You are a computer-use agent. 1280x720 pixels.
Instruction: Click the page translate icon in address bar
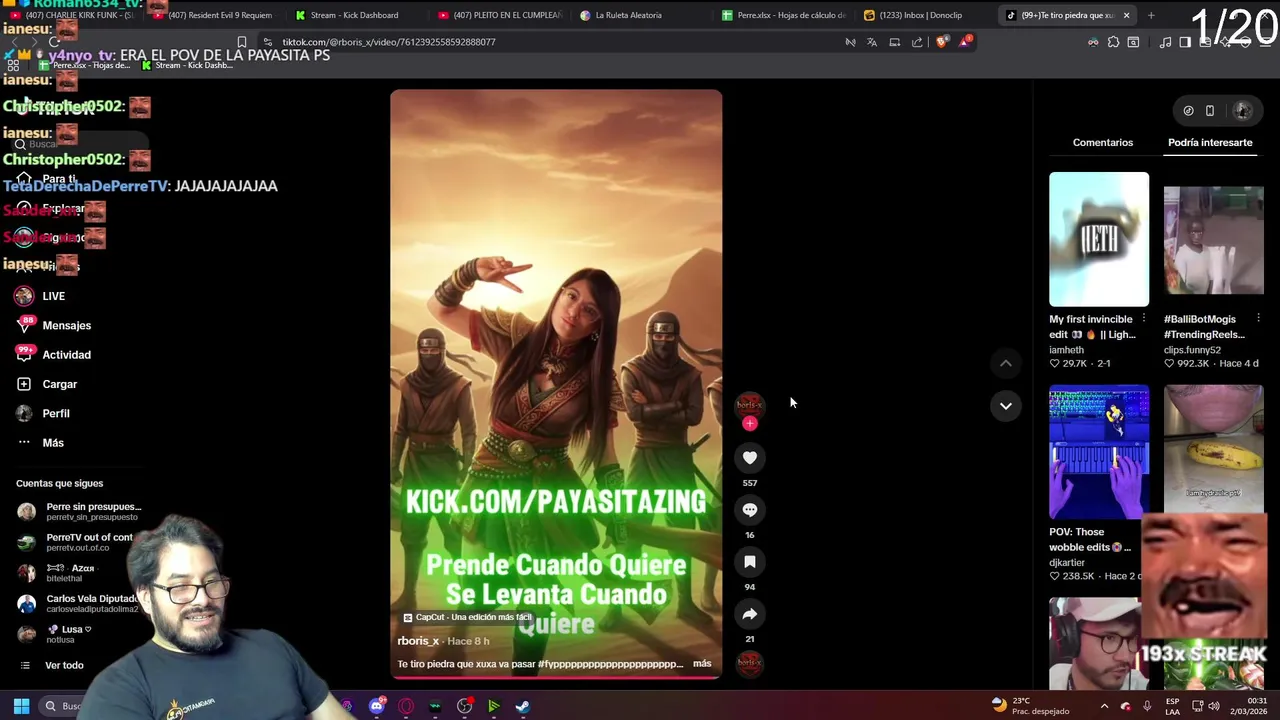coord(872,42)
